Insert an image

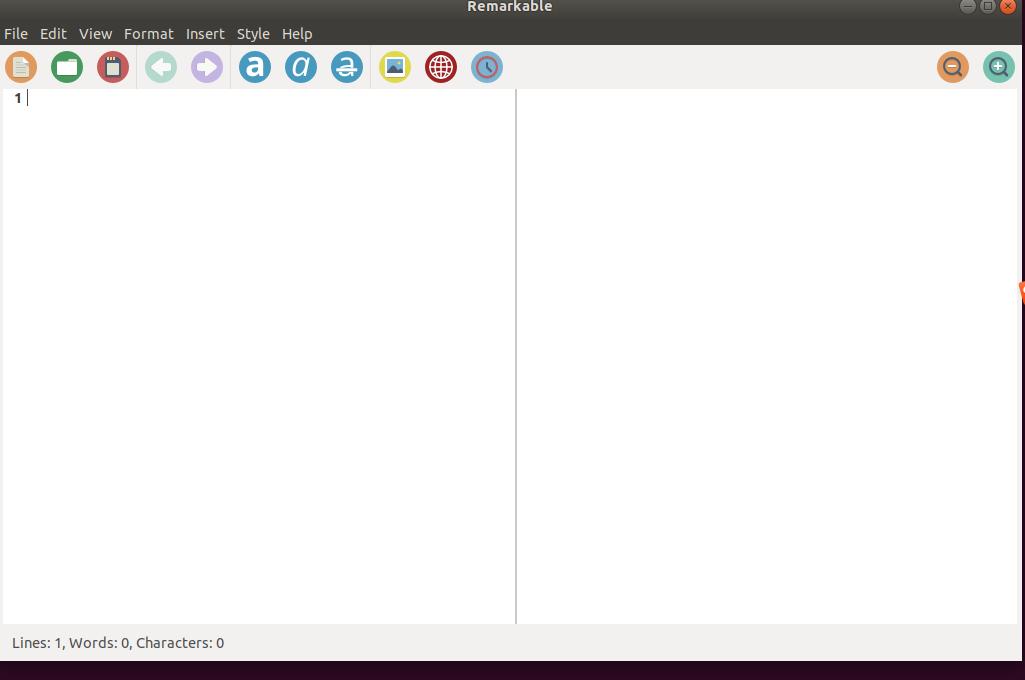click(x=394, y=67)
